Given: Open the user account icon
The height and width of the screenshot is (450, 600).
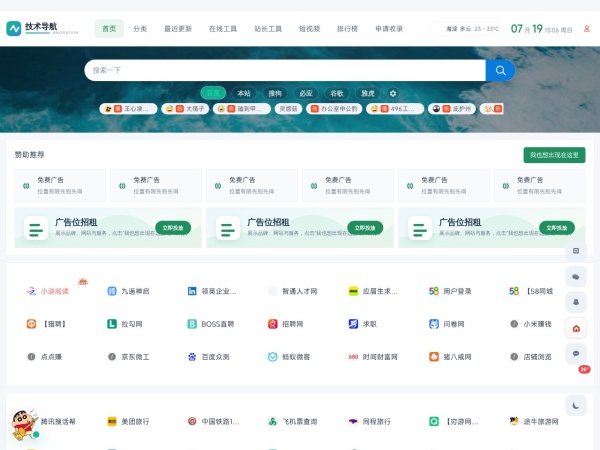Looking at the screenshot, I should tap(587, 29).
